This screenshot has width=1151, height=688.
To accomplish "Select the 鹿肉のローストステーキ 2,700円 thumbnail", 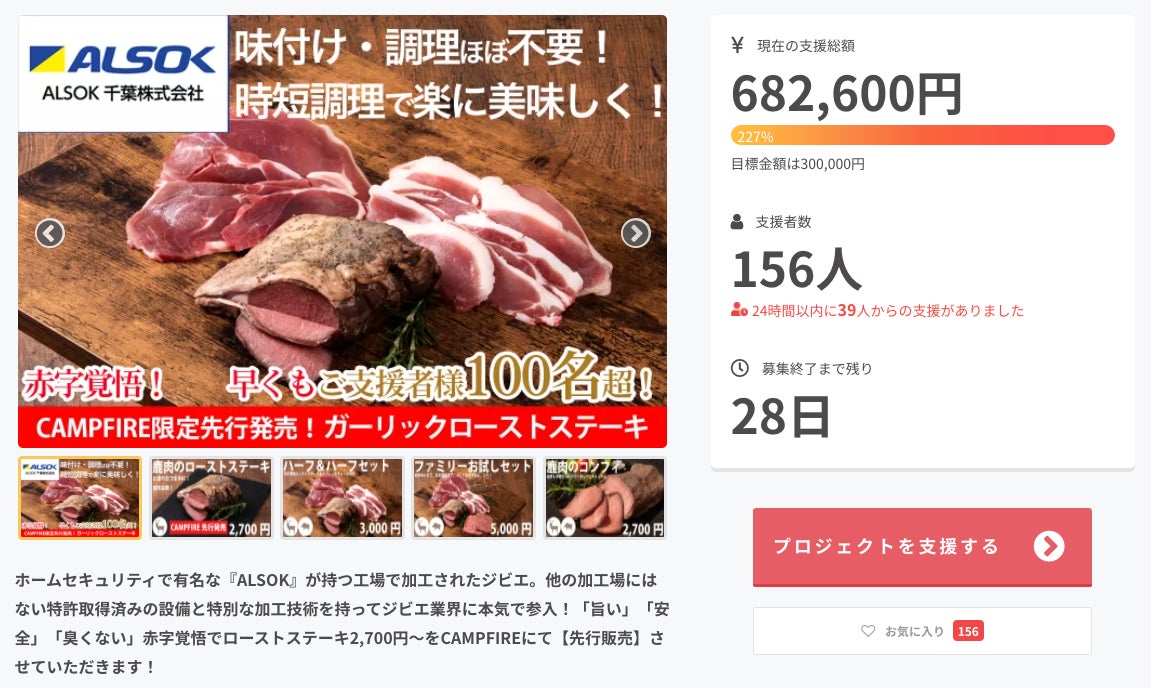I will 211,498.
